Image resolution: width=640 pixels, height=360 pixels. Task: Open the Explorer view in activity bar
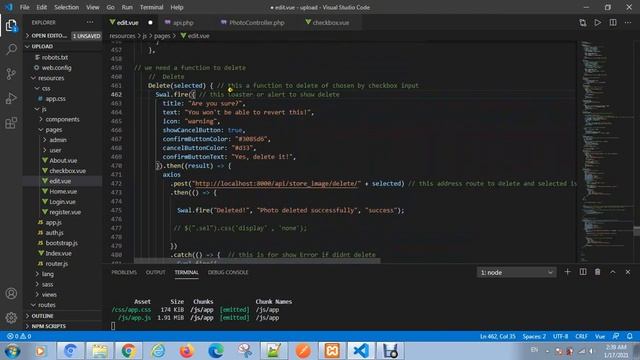pos(11,26)
